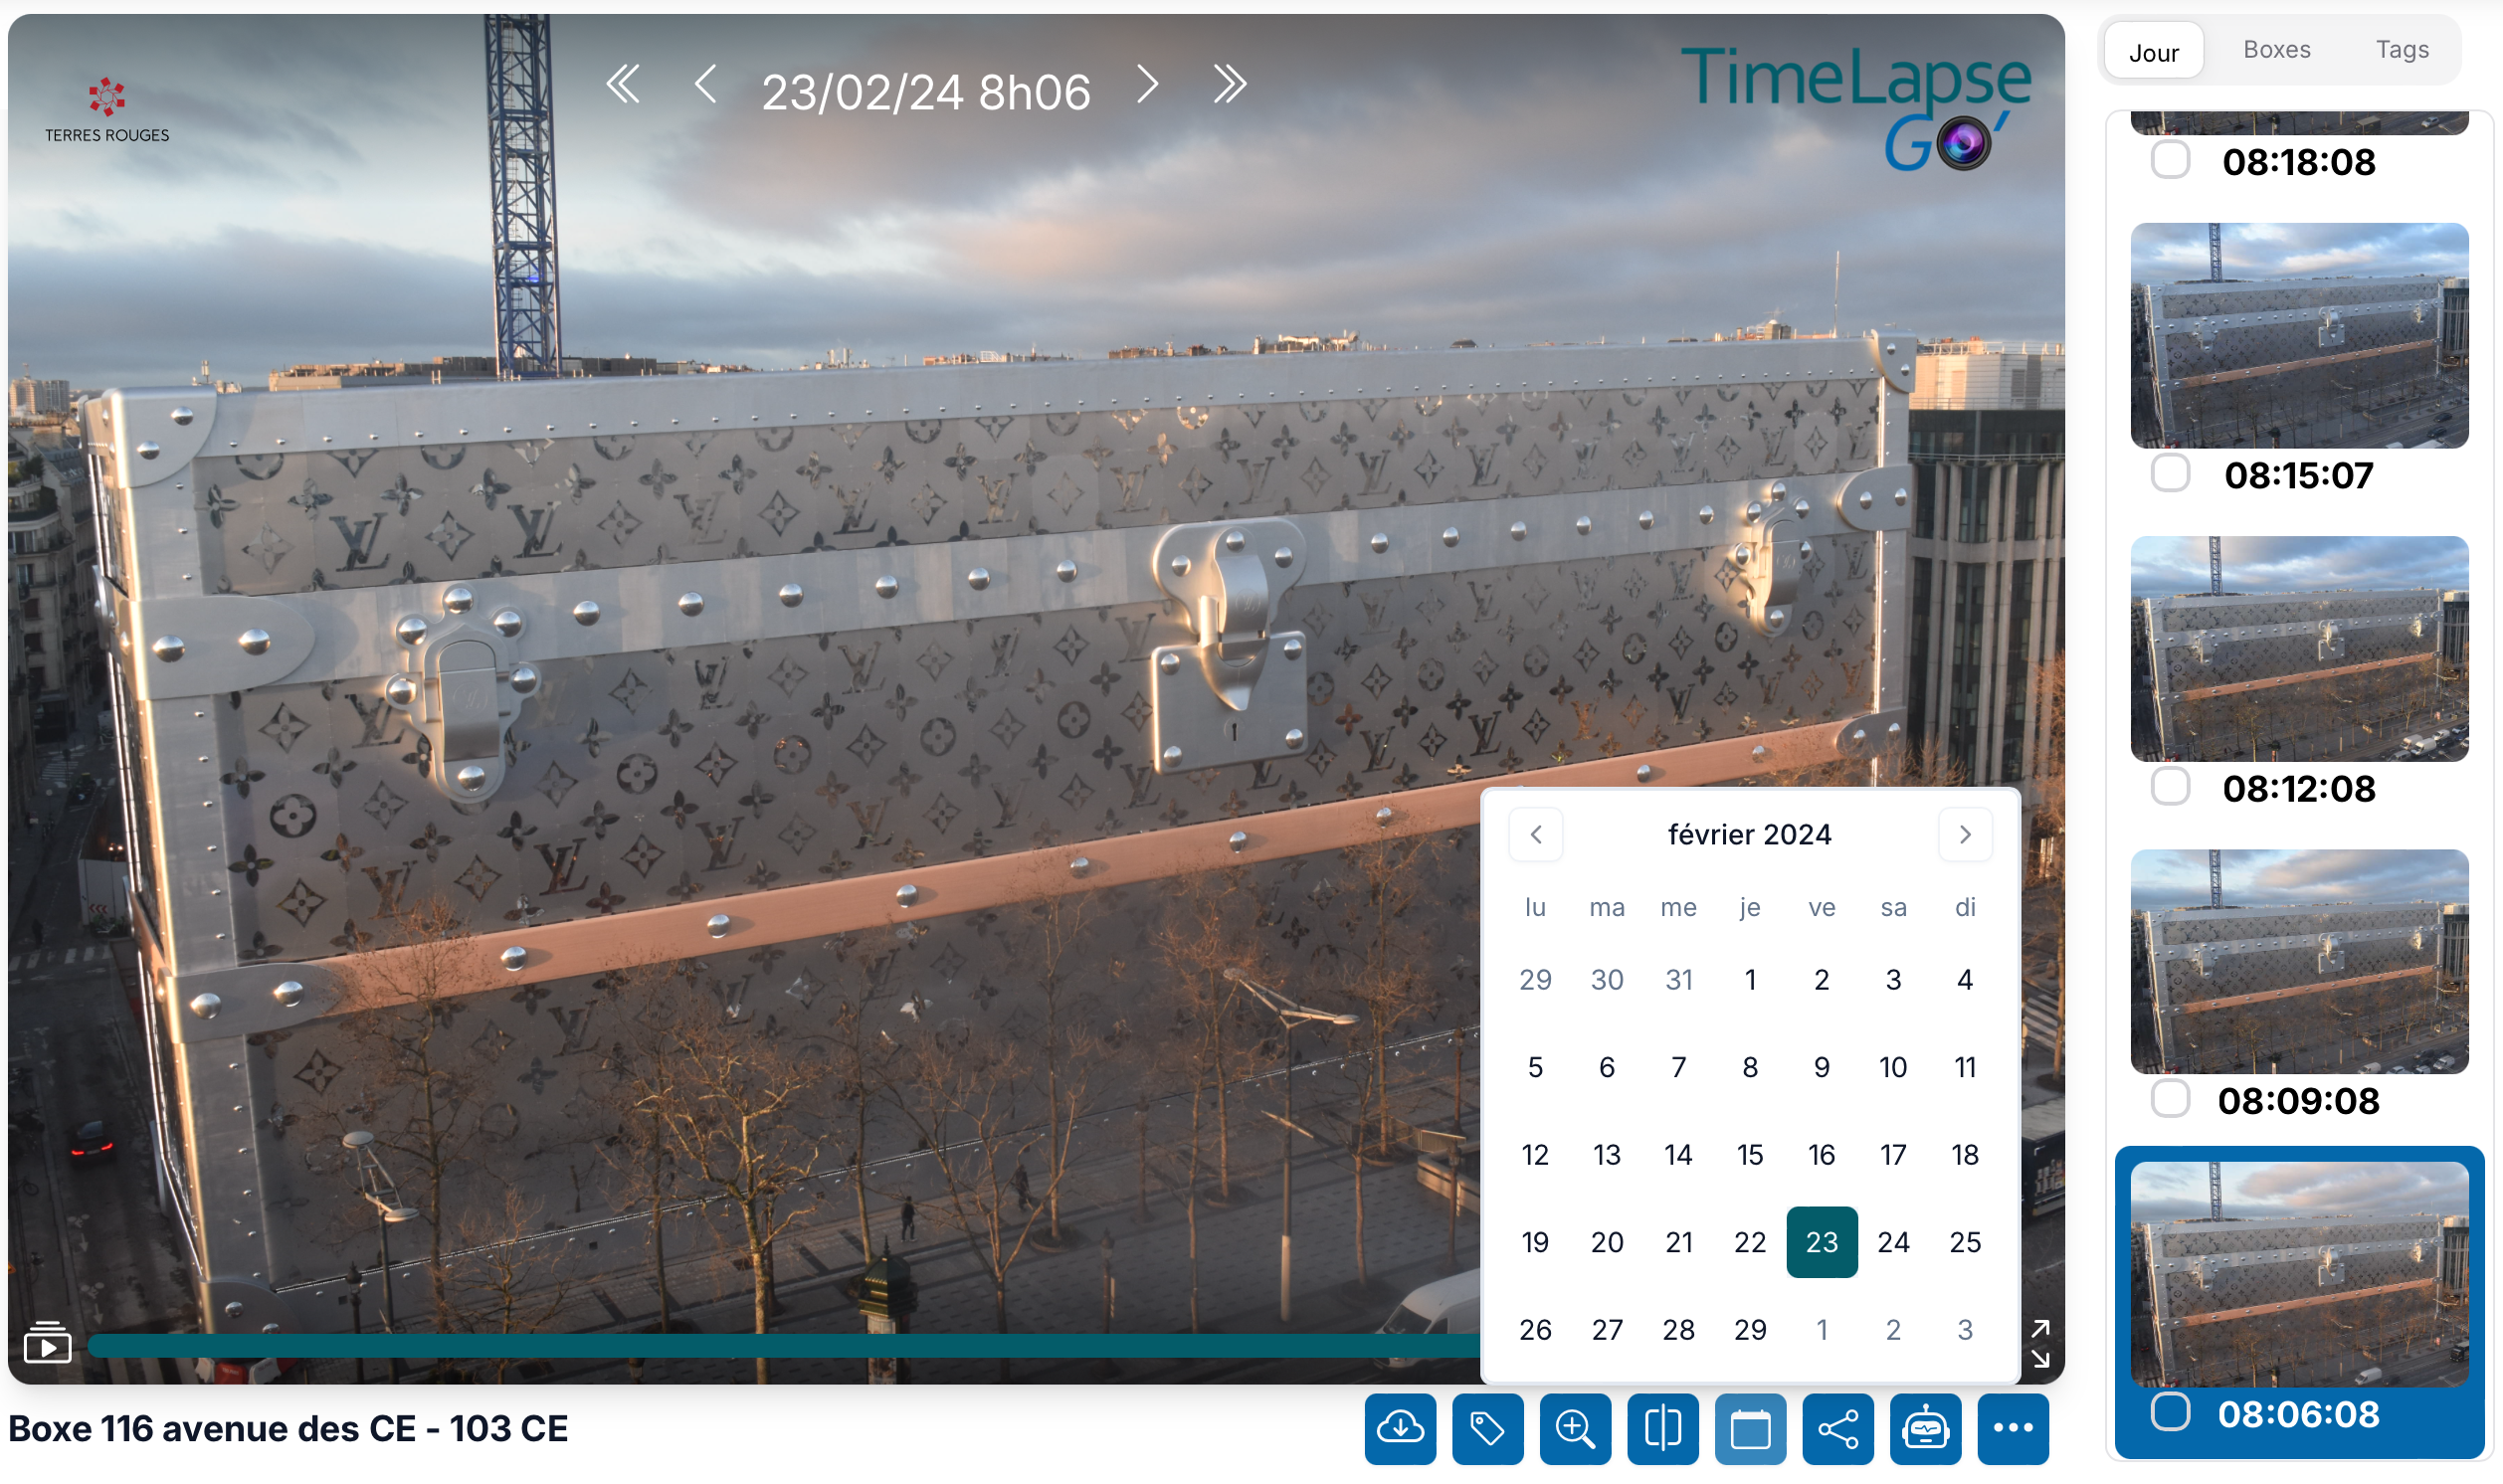Select February 5 in the calendar

pyautogui.click(x=1535, y=1067)
